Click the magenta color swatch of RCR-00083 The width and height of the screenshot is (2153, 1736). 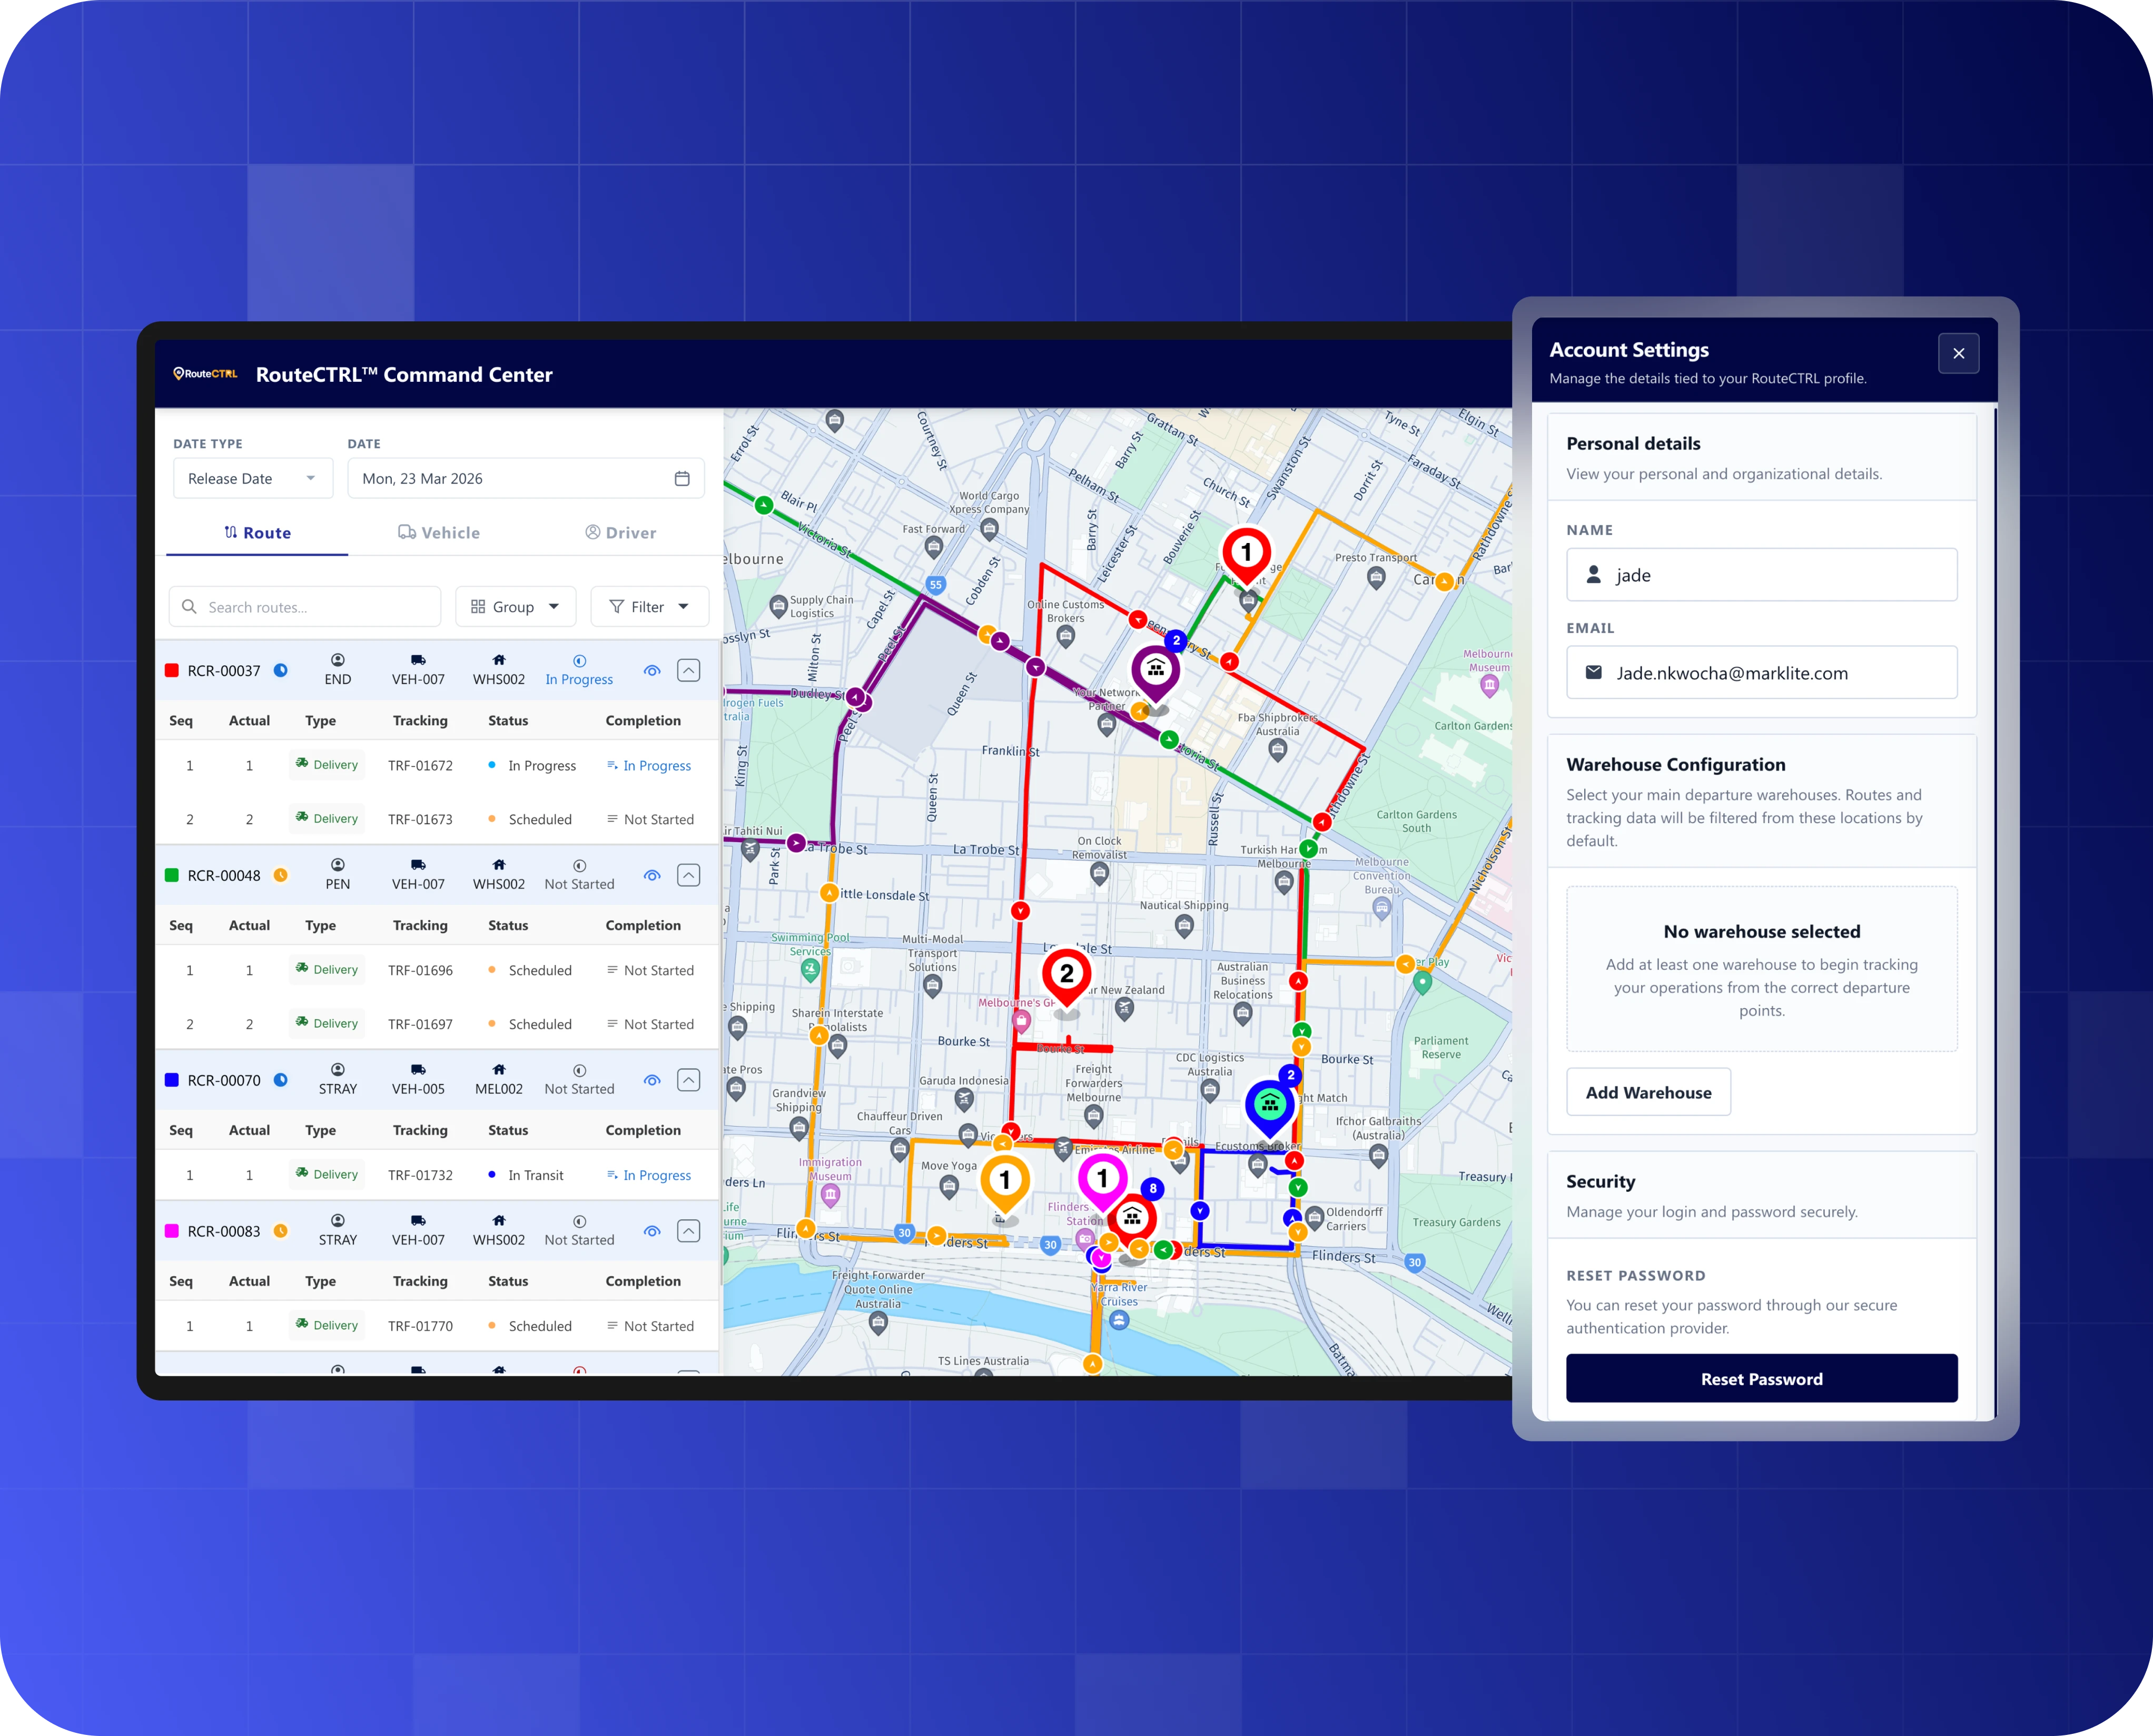[x=172, y=1232]
